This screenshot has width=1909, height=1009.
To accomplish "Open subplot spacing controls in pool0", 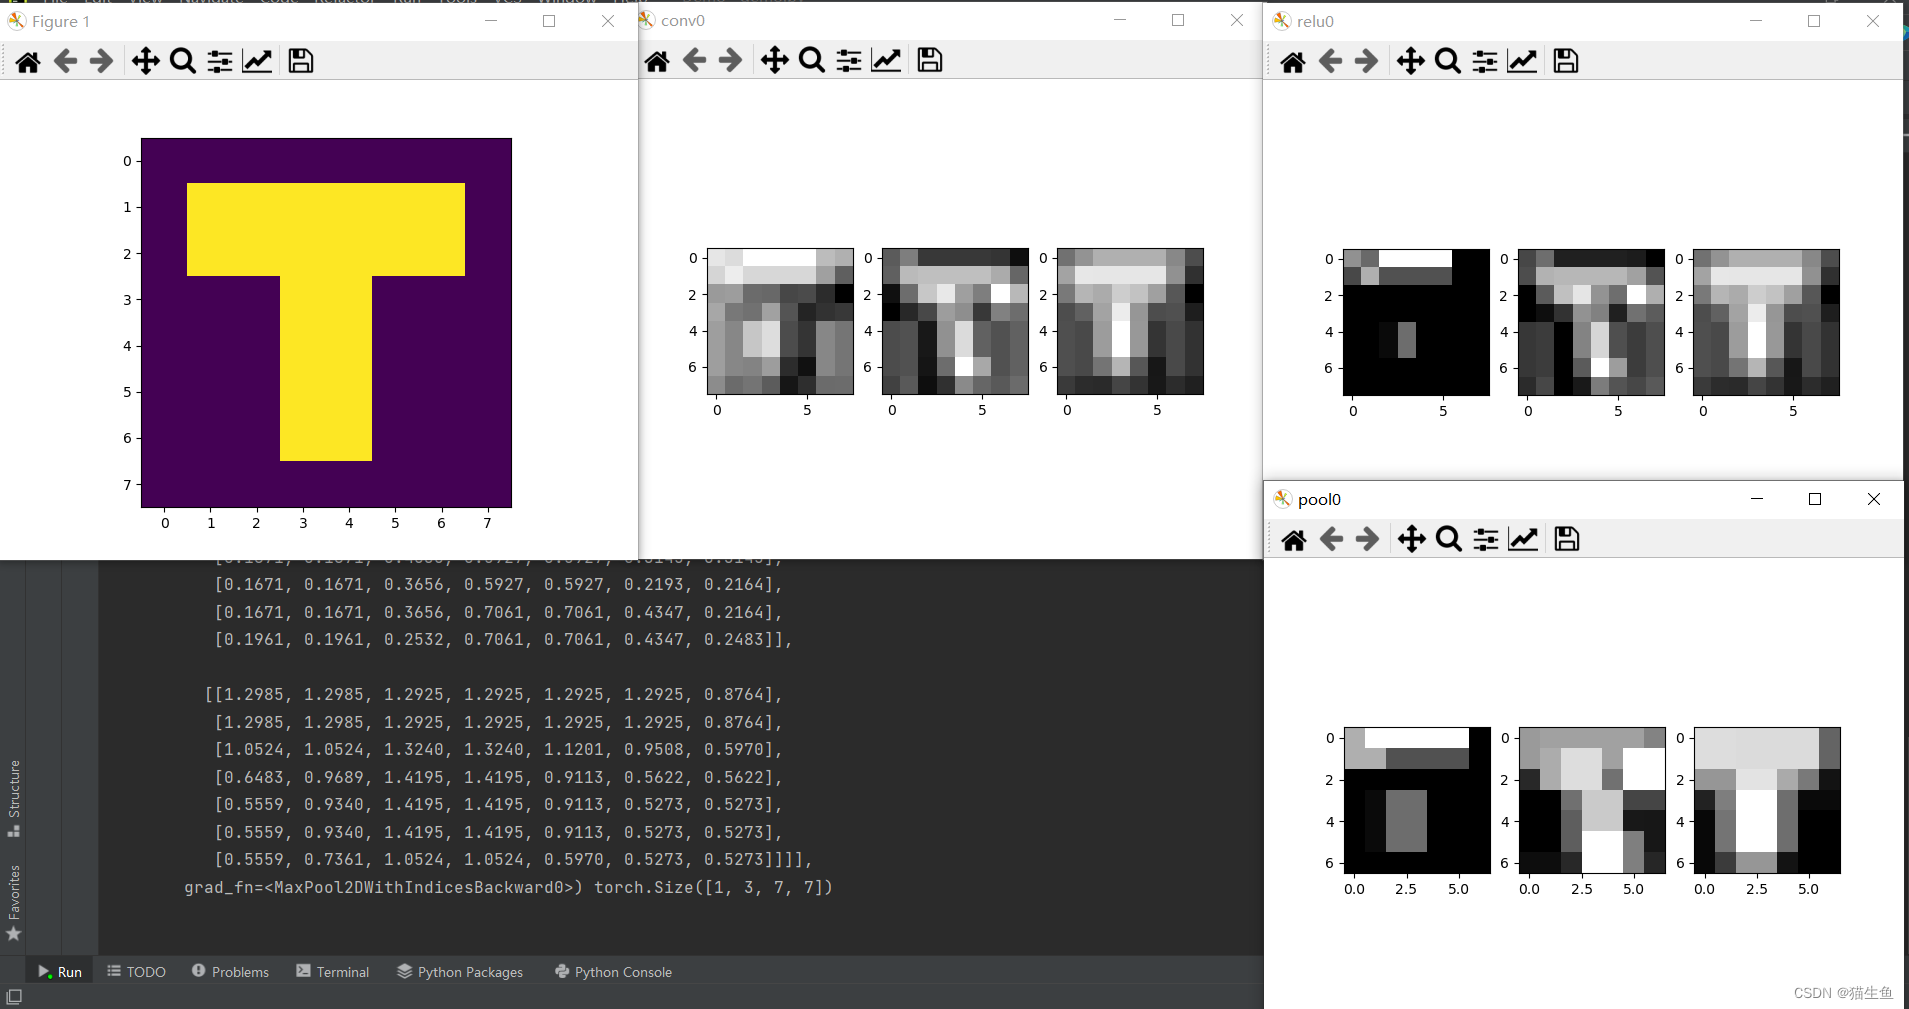I will click(x=1485, y=538).
